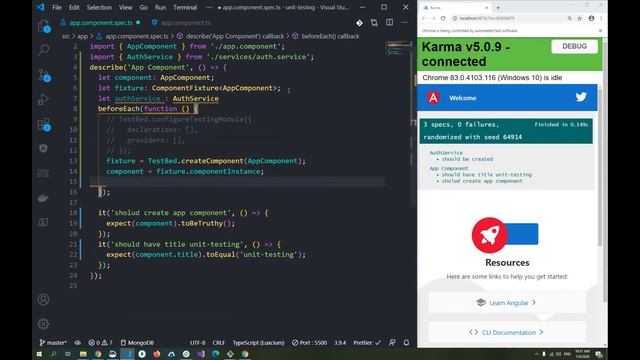Screen dimensions: 640x360
Task: Open the Explorer view in activity bar
Action: point(44,27)
